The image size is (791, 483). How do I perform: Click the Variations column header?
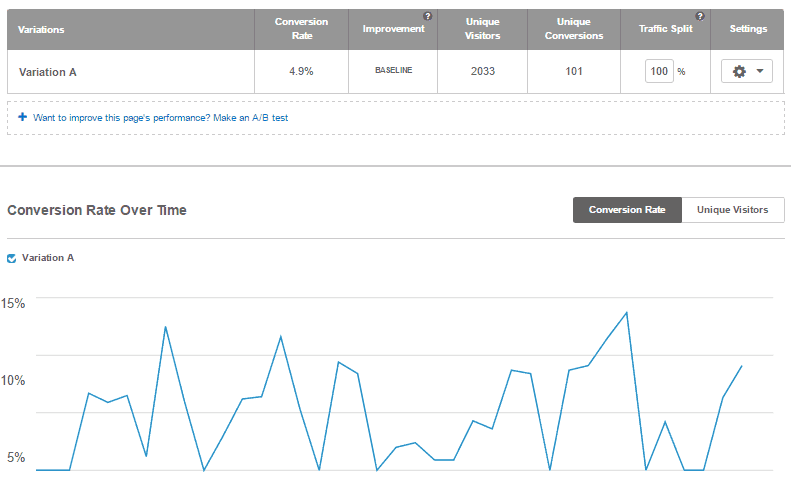(x=41, y=30)
